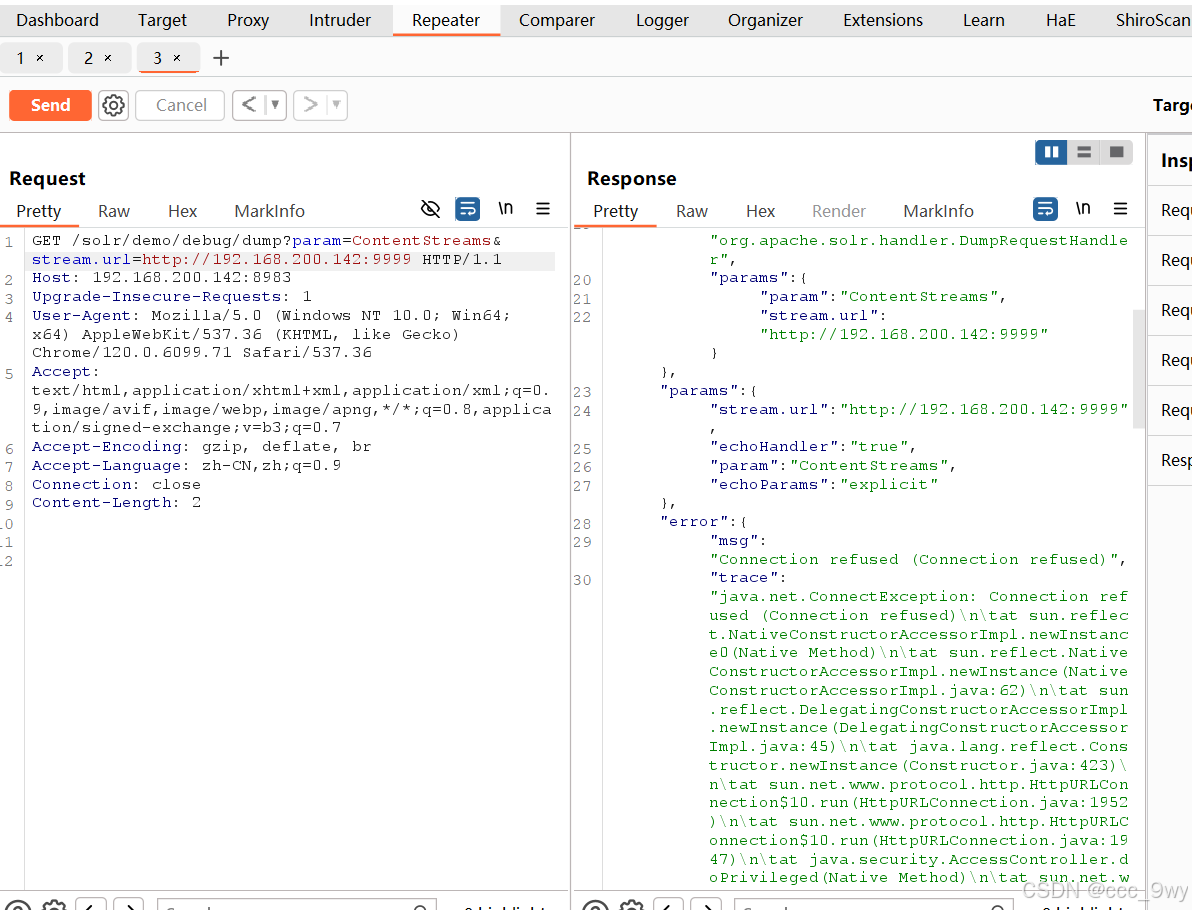Screen dimensions: 1192x910
Task: Close Repeater tab 1
Action: pos(40,58)
